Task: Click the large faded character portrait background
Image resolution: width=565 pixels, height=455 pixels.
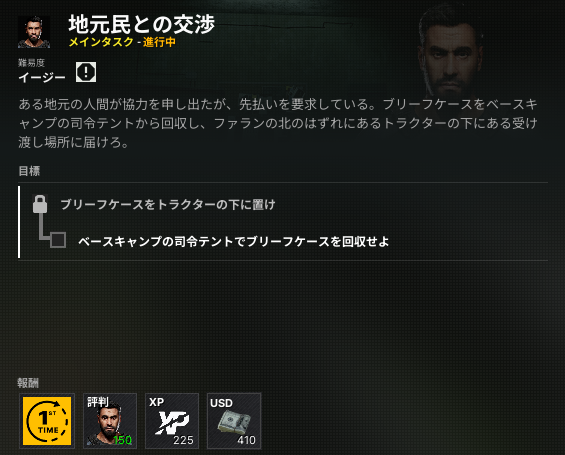Action: pyautogui.click(x=451, y=50)
